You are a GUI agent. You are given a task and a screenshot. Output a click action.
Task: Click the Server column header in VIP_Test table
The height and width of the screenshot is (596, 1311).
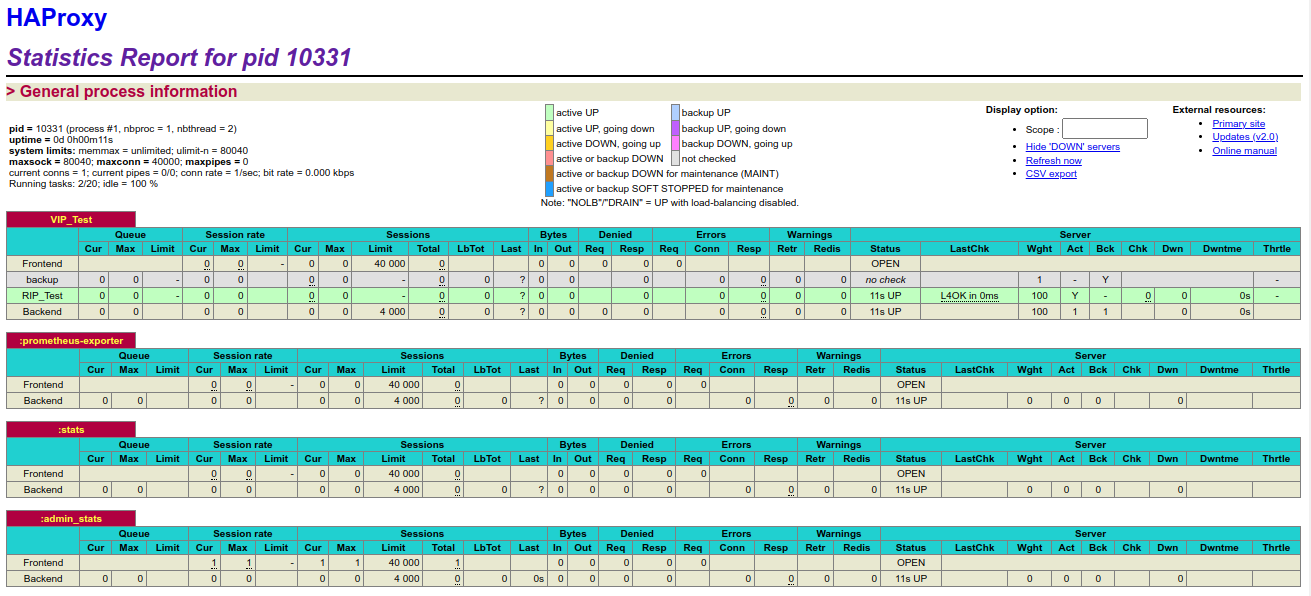(x=1075, y=235)
